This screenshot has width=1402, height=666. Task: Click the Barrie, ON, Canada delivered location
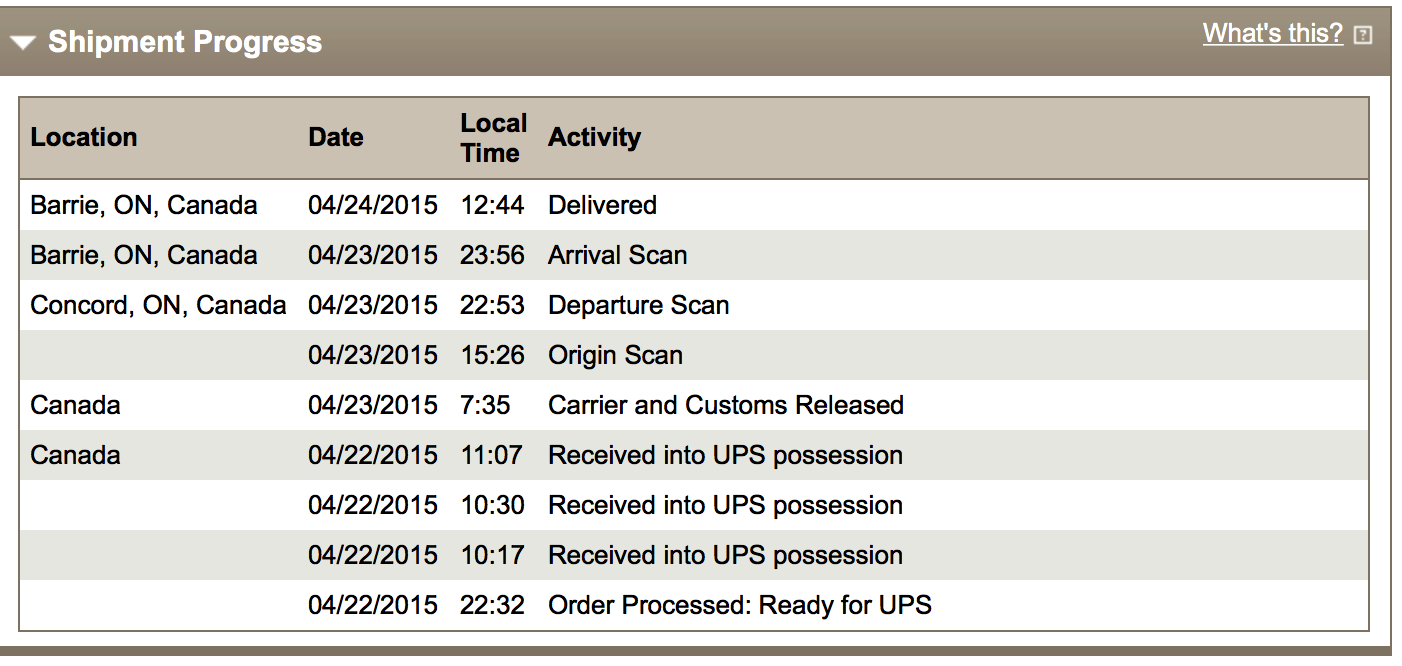[144, 205]
